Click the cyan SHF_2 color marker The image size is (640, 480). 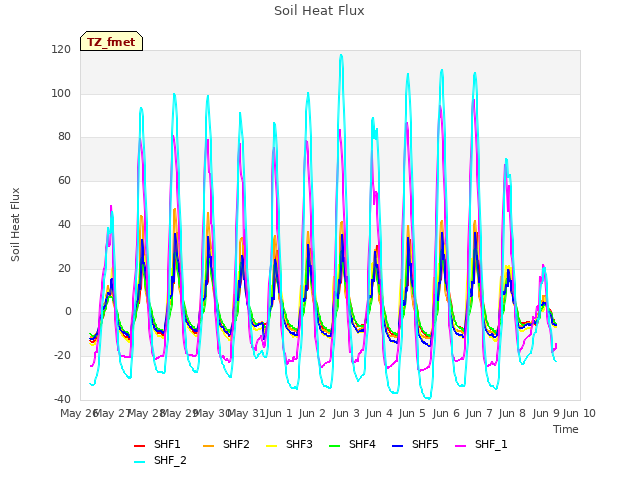[140, 462]
